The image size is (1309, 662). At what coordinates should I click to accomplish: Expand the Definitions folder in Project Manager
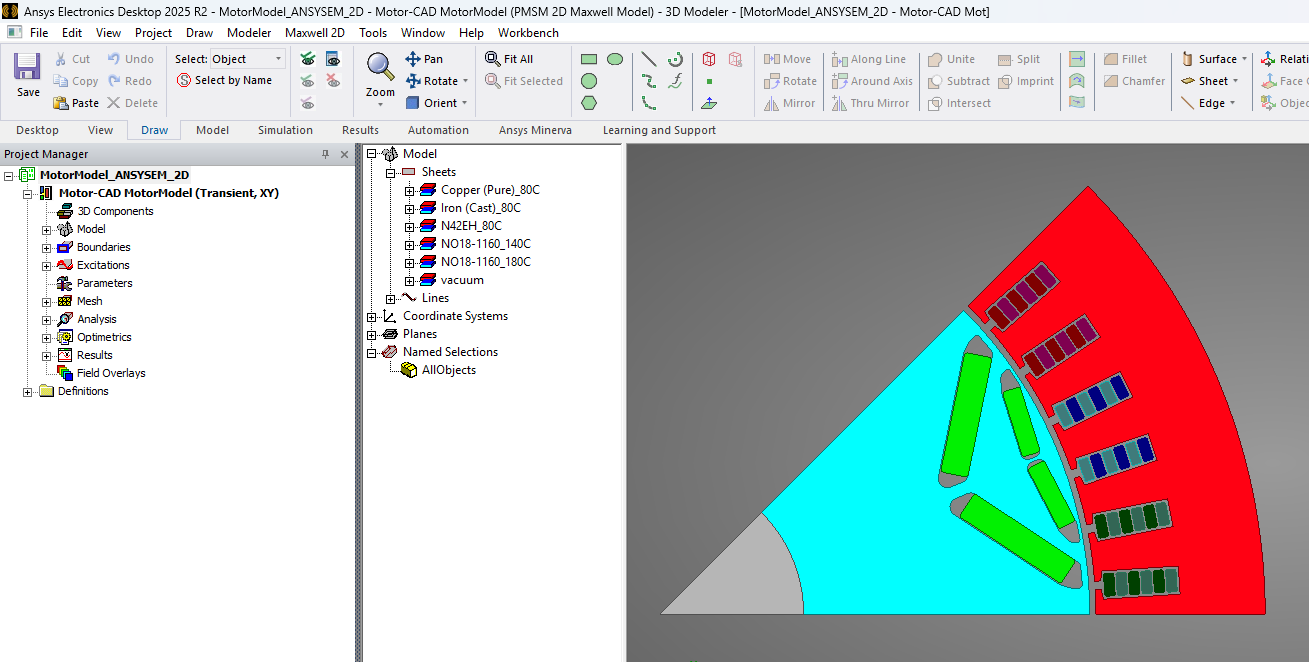(28, 391)
